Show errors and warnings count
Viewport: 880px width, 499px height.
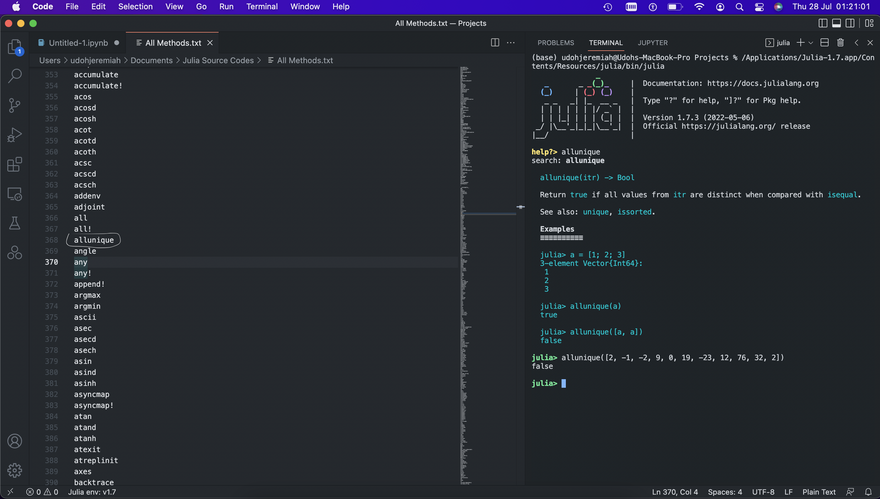click(42, 492)
